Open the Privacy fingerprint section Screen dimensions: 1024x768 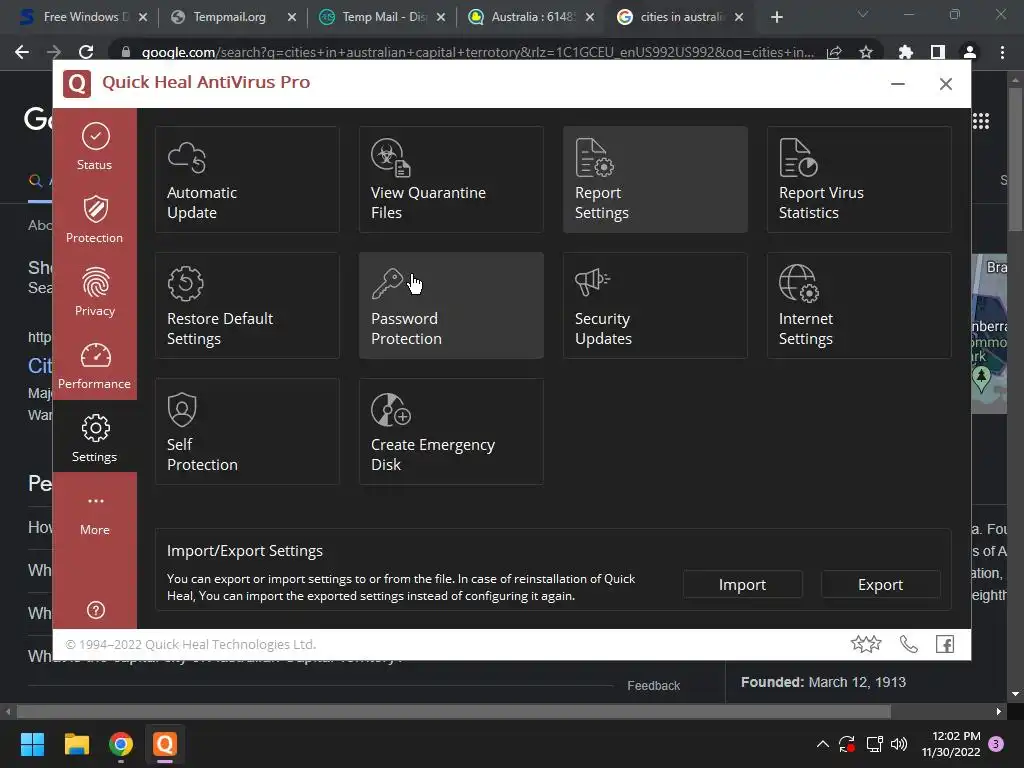pos(95,292)
